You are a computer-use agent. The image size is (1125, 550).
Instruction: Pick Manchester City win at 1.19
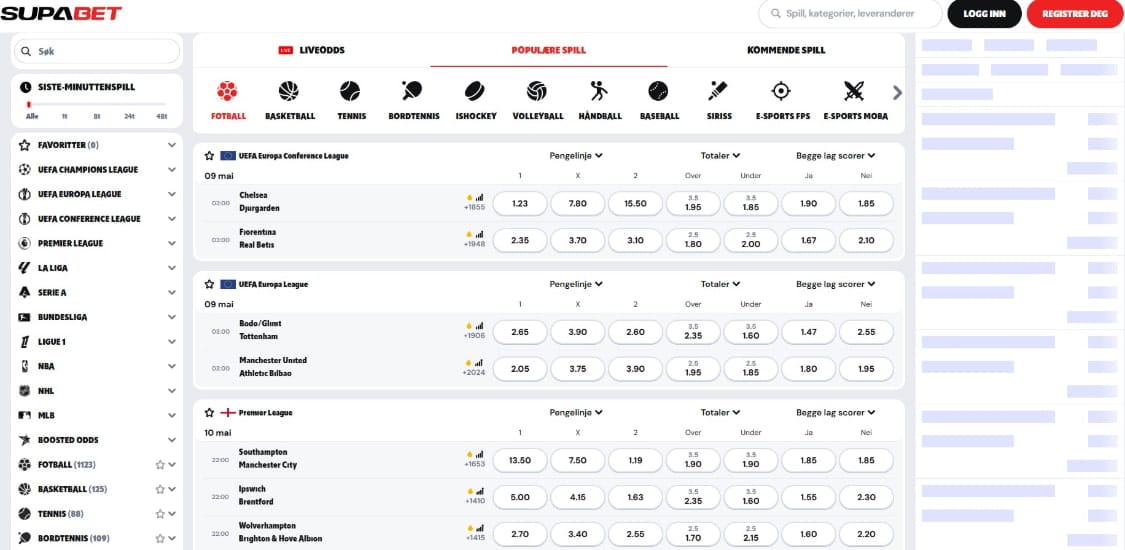pyautogui.click(x=635, y=460)
